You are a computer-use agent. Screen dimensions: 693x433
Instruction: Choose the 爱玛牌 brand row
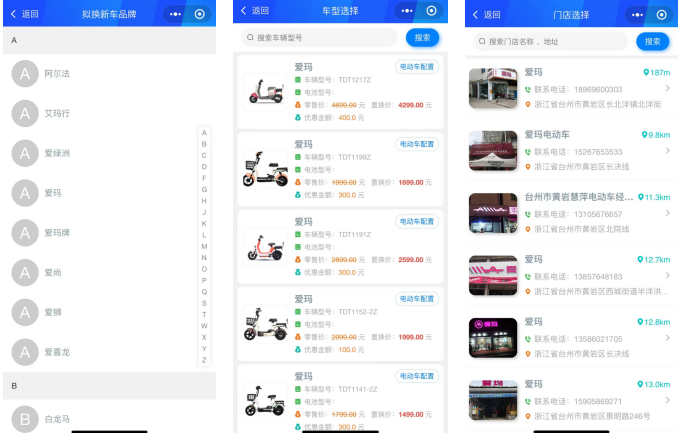click(110, 232)
